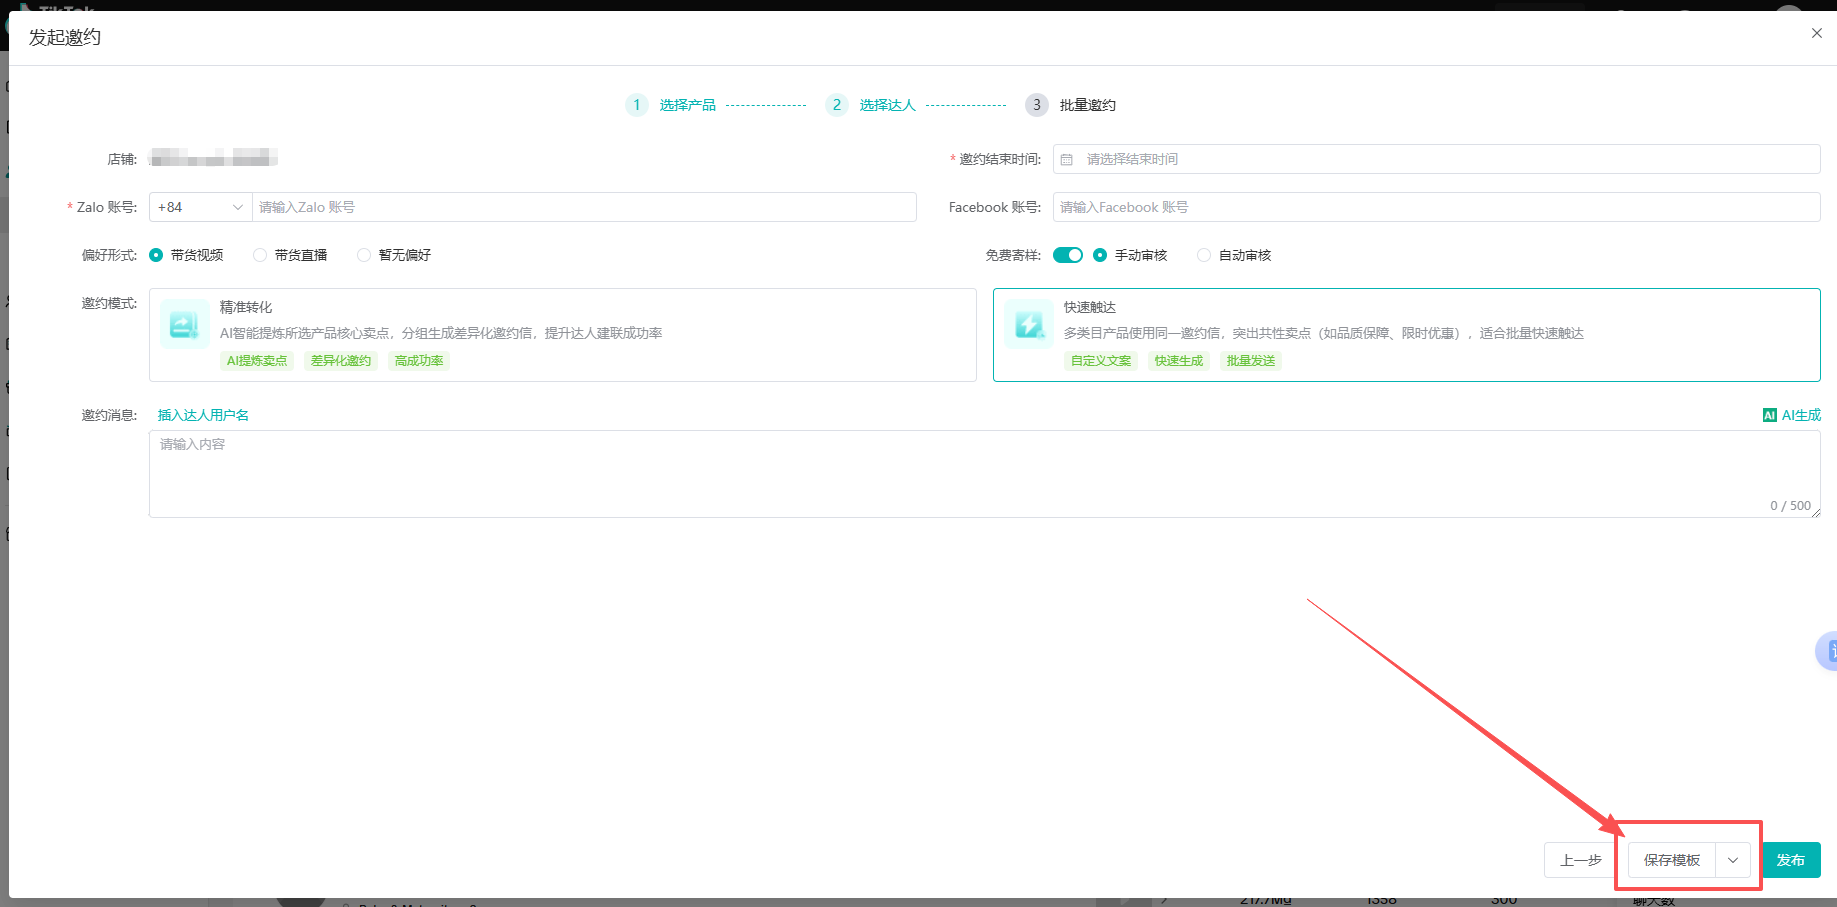Screen dimensions: 1837x907
Task: Go to step 1 选择产品
Action: tap(686, 105)
